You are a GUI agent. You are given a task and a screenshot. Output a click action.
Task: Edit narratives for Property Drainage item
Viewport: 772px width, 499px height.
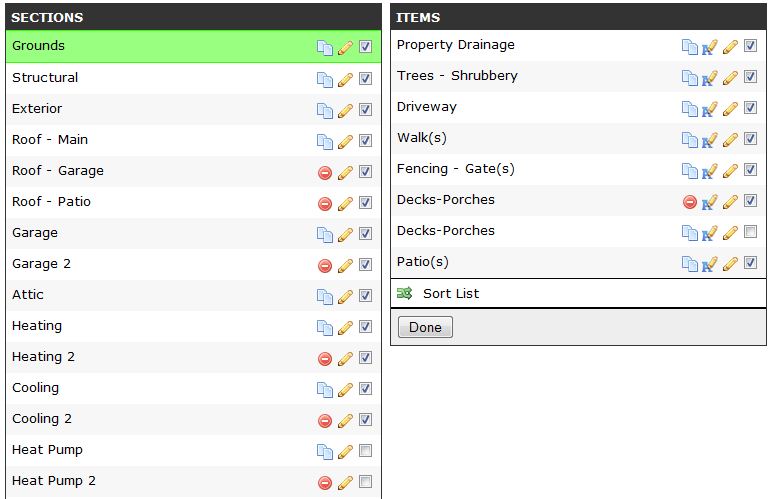(709, 47)
